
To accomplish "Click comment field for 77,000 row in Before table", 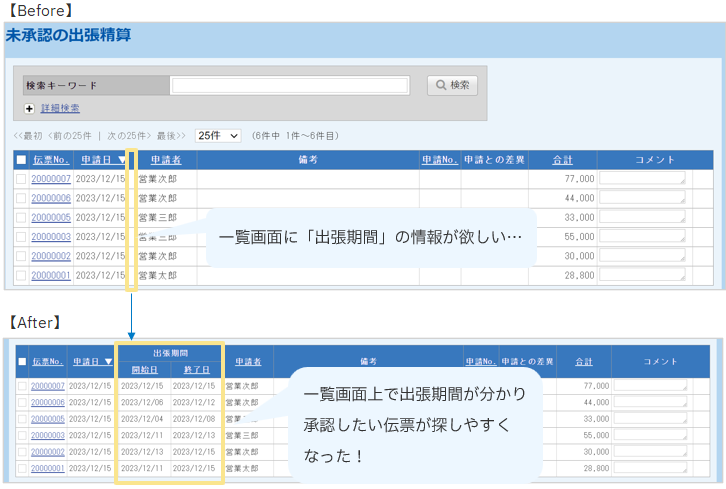I will [x=643, y=179].
